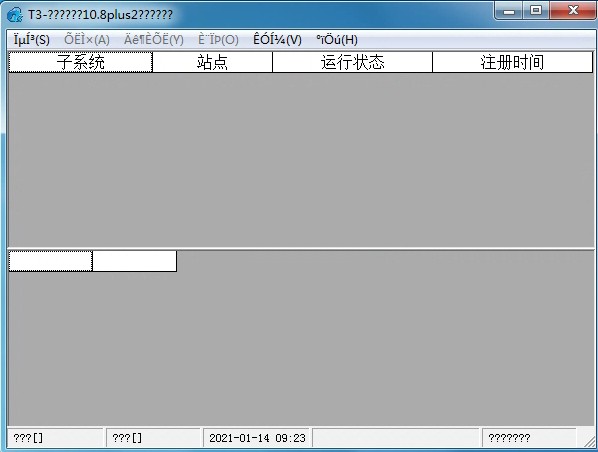This screenshot has height=452, width=598.
Task: Click the 注册时间 column header
Action: 512,62
